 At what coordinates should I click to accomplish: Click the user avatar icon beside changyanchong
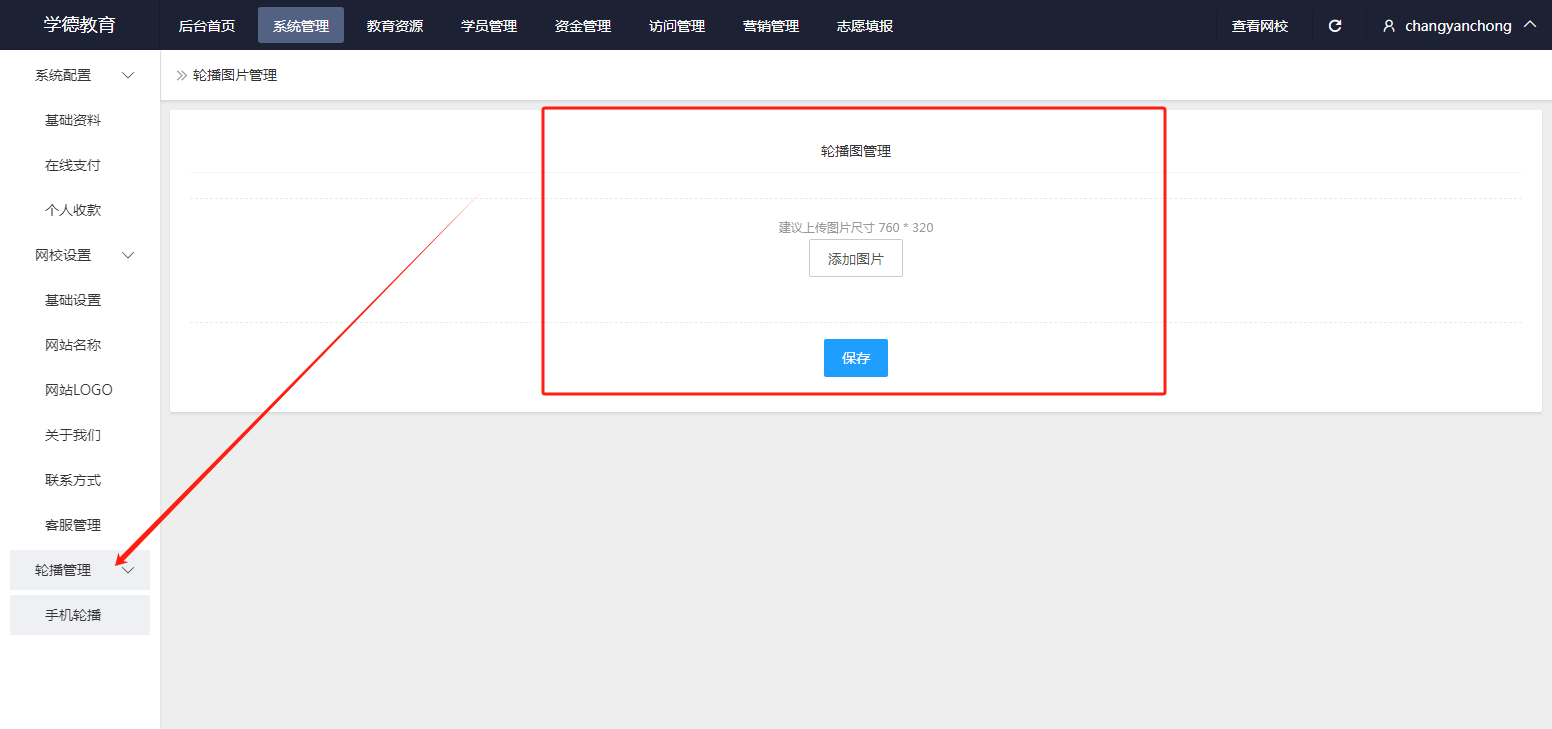point(1389,26)
